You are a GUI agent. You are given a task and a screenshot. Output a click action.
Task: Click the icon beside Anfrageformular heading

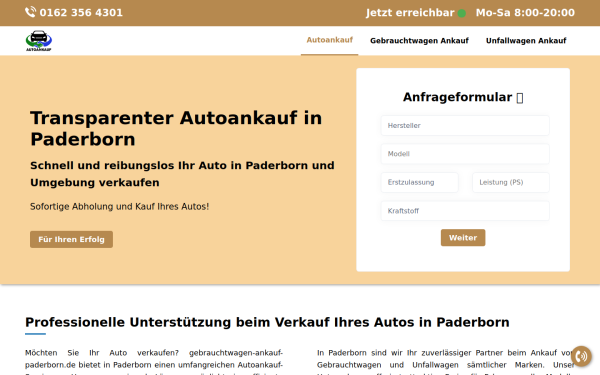[520, 98]
